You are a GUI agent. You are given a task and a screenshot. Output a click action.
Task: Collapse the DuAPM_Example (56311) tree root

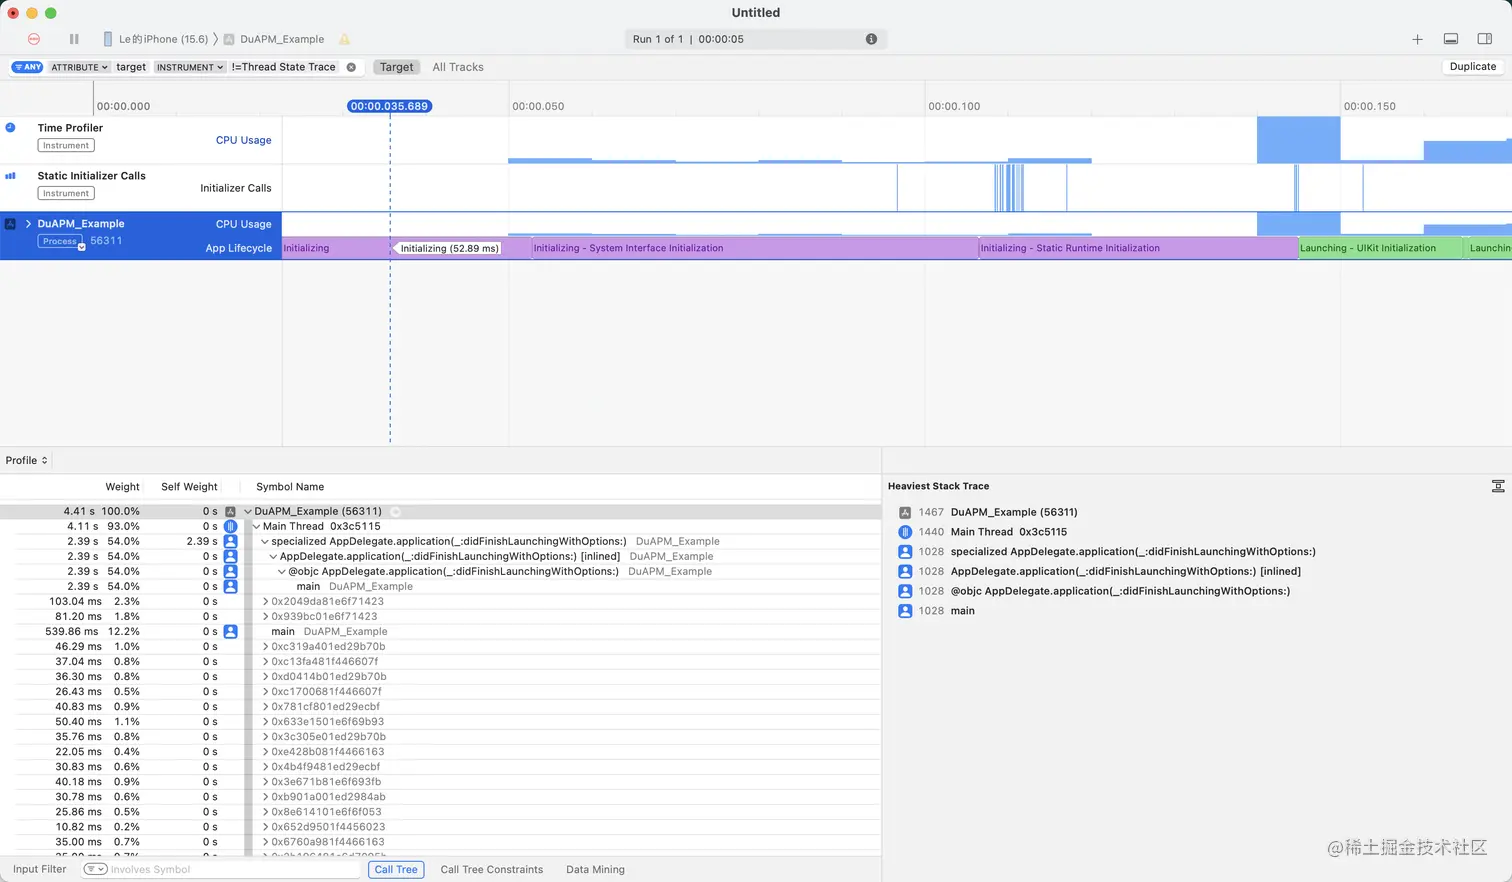[248, 511]
